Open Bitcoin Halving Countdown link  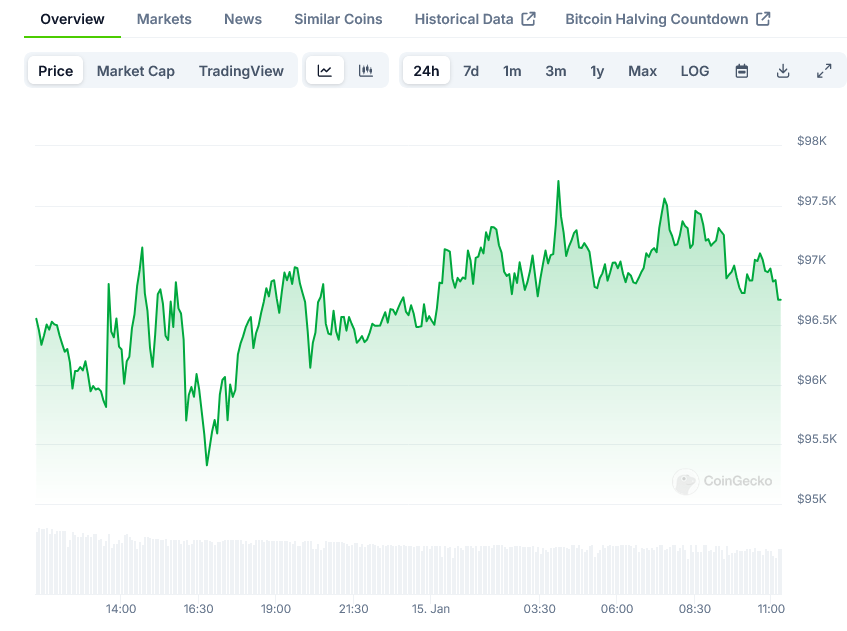pos(667,19)
